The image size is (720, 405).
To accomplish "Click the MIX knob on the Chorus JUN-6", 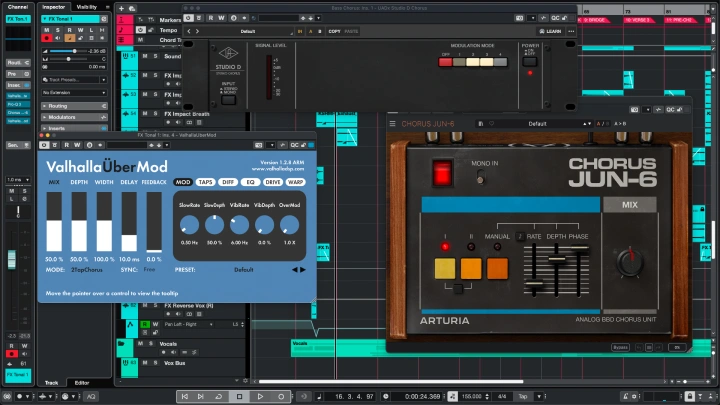I will 630,261.
